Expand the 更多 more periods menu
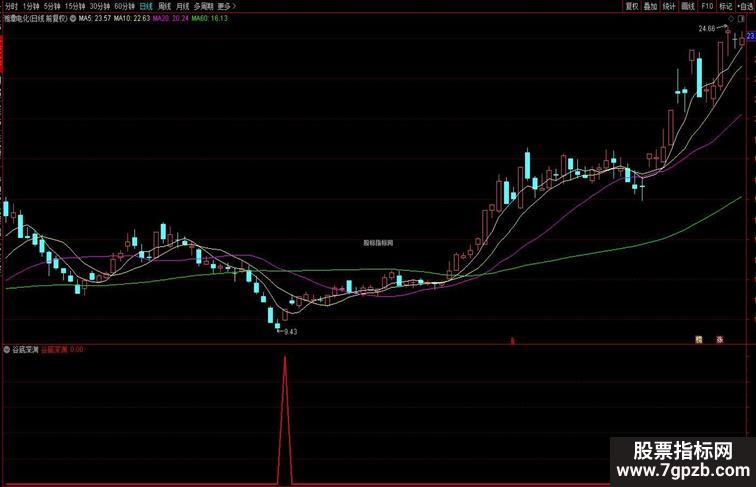Viewport: 756px width, 487px height. [226, 6]
